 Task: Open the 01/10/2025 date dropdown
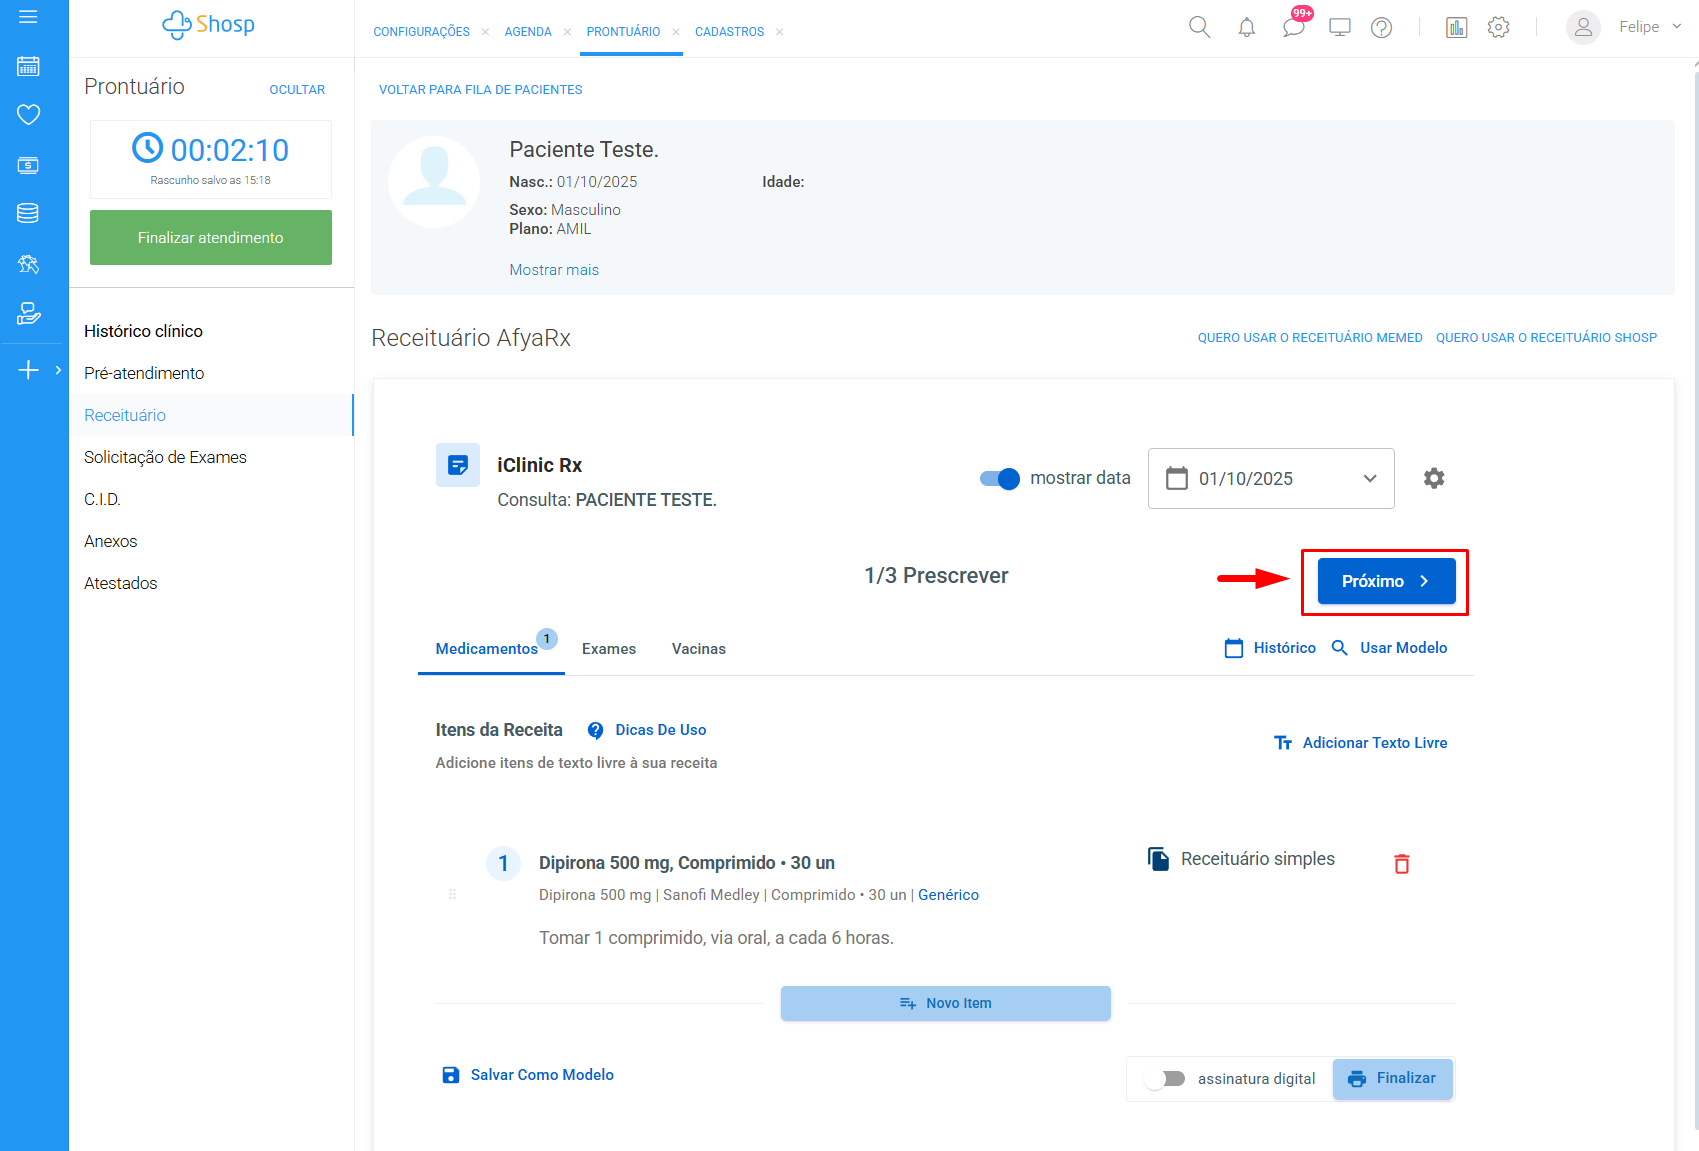tap(1270, 479)
